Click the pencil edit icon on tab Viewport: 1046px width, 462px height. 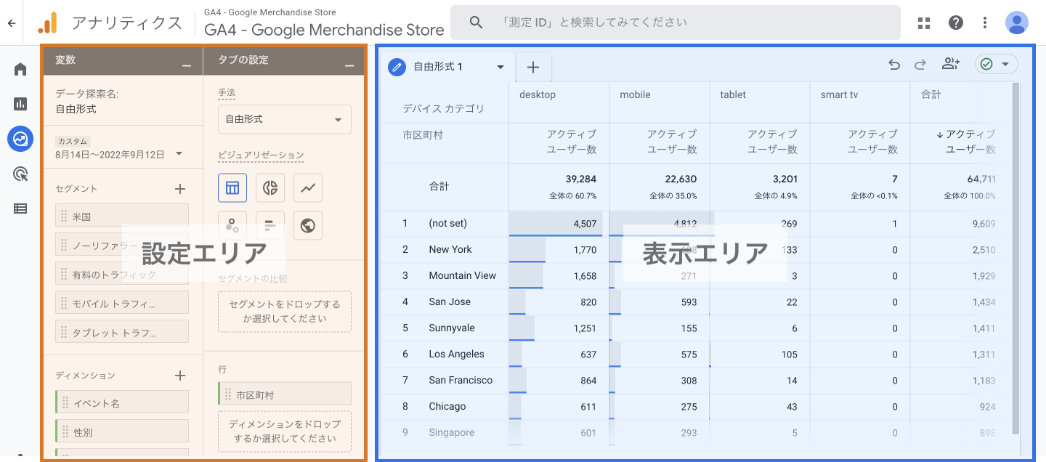pos(398,67)
